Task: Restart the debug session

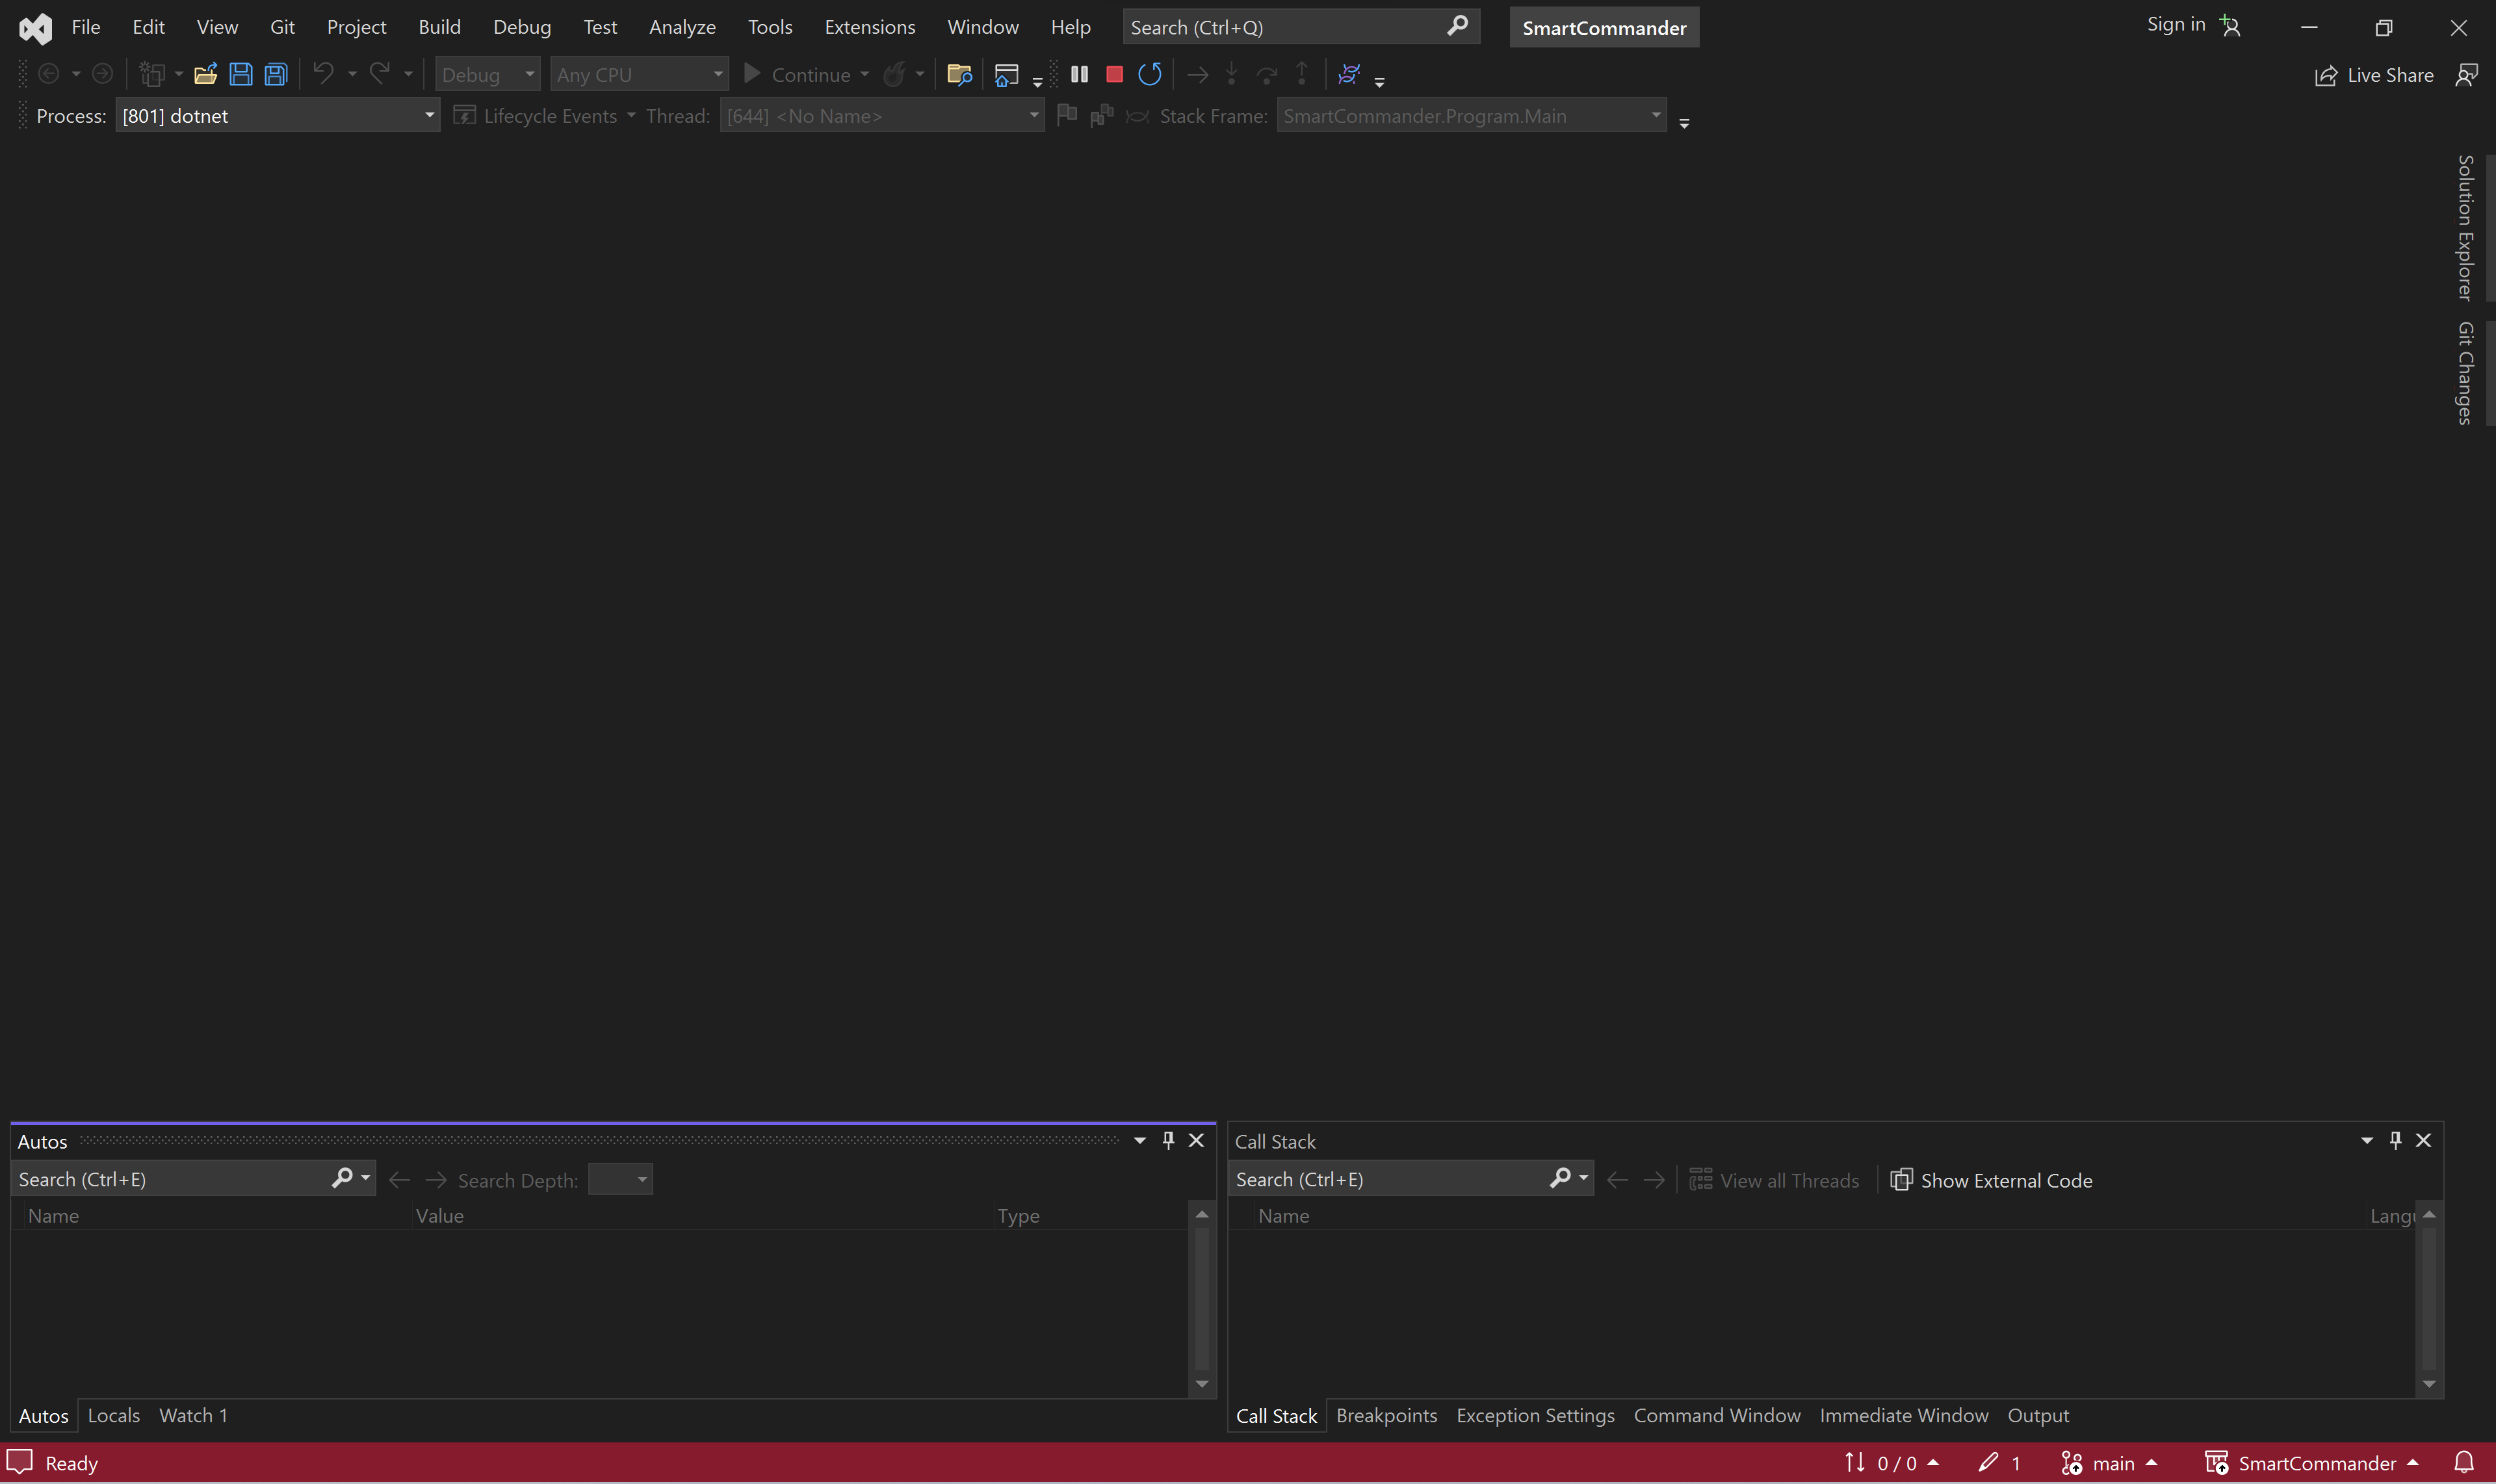Action: pyautogui.click(x=1150, y=73)
